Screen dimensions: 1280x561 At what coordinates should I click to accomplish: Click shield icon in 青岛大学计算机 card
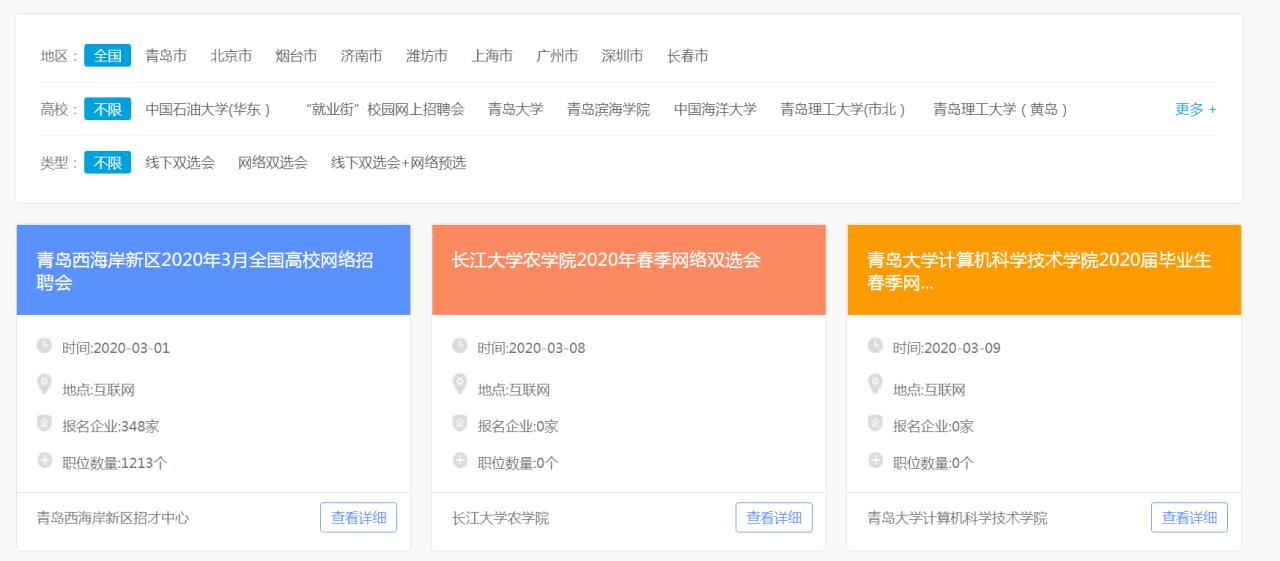875,423
